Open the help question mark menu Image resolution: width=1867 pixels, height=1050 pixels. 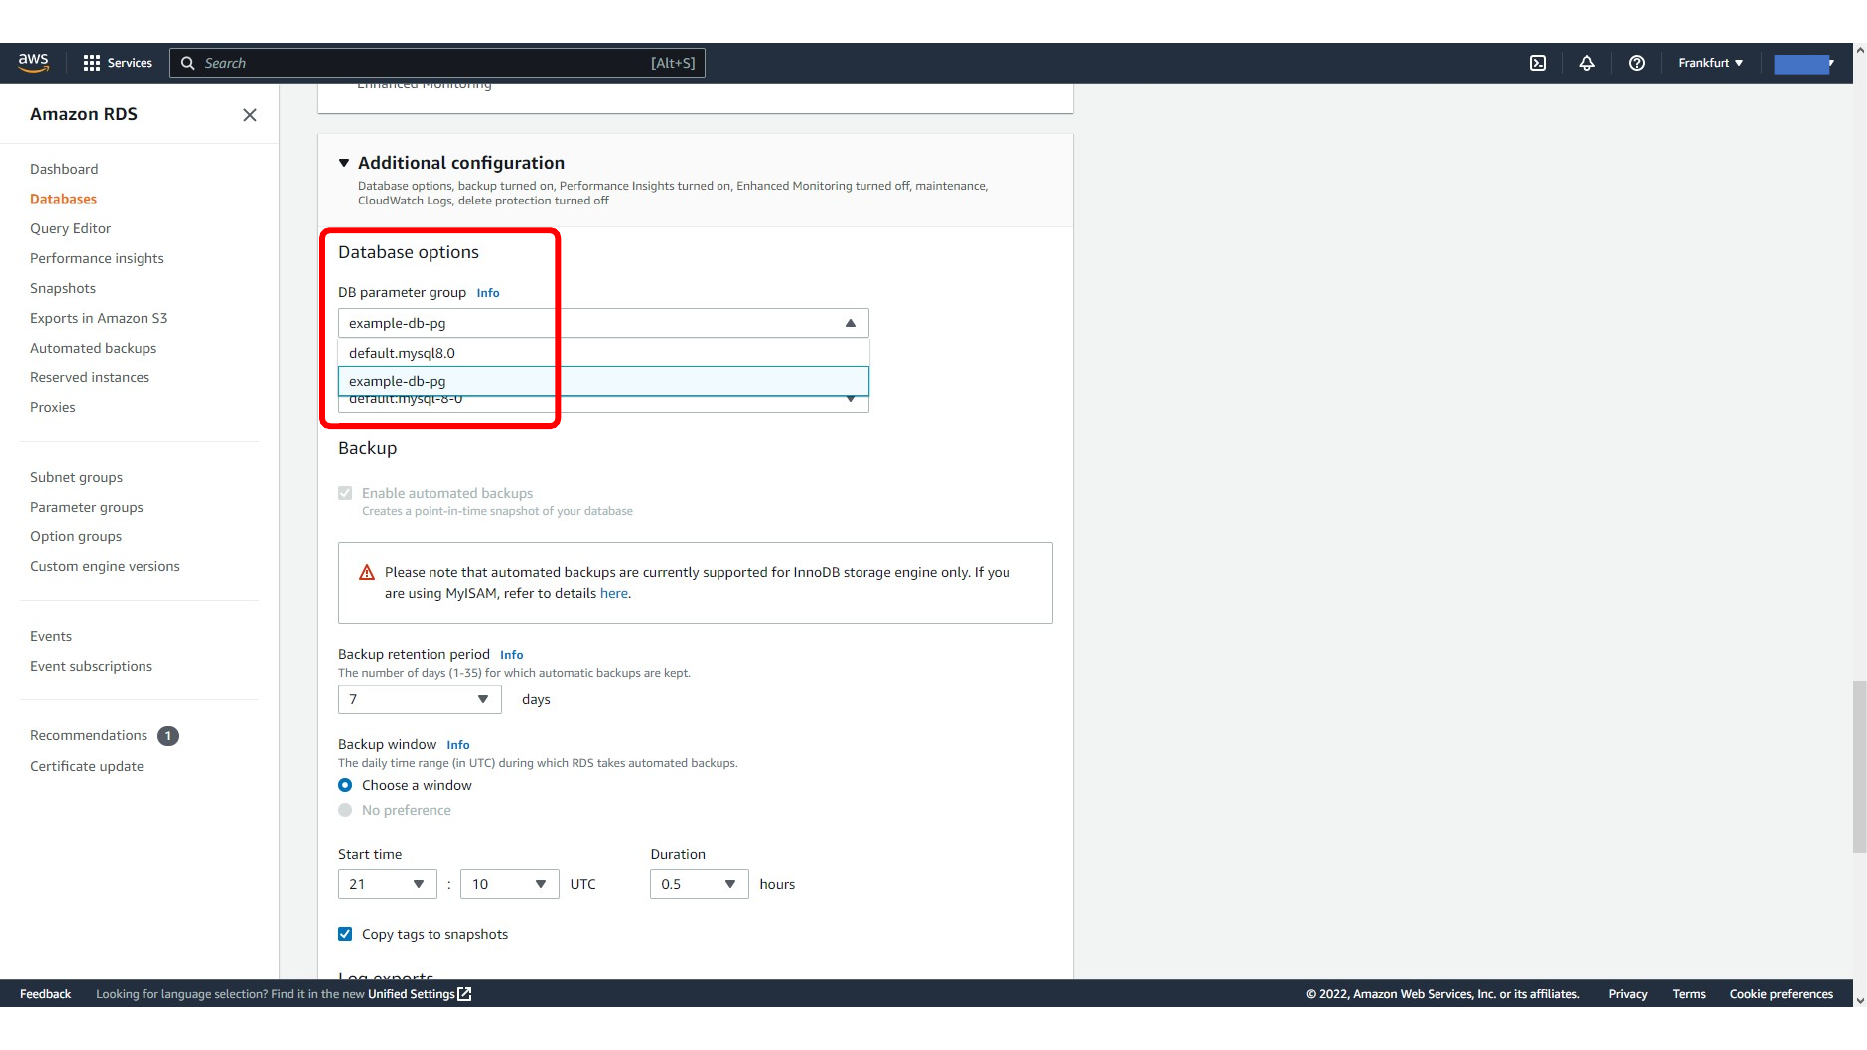[x=1637, y=63]
